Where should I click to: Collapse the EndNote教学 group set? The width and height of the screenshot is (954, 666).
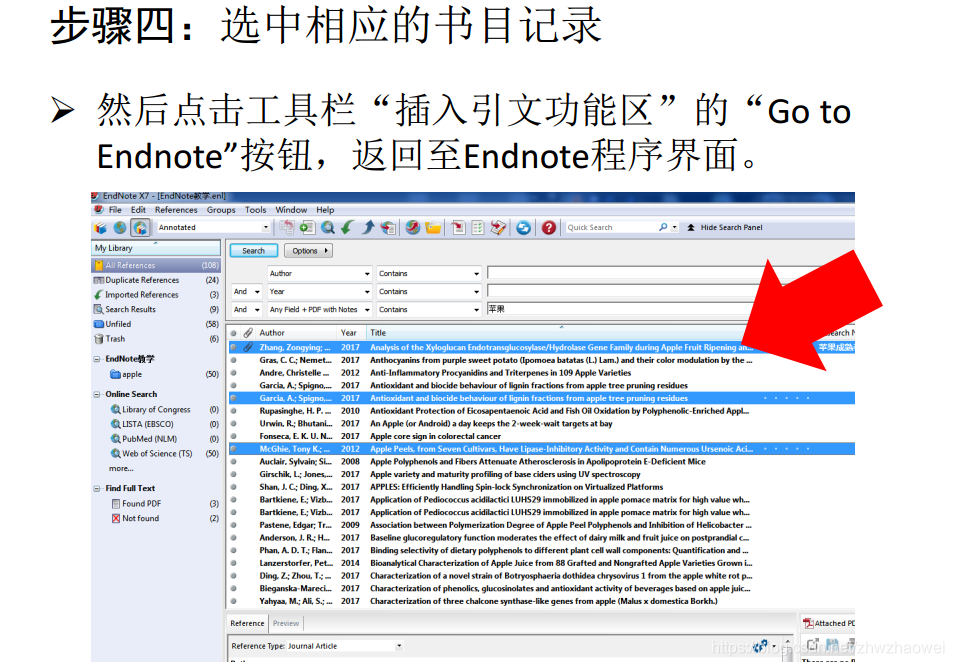97,359
